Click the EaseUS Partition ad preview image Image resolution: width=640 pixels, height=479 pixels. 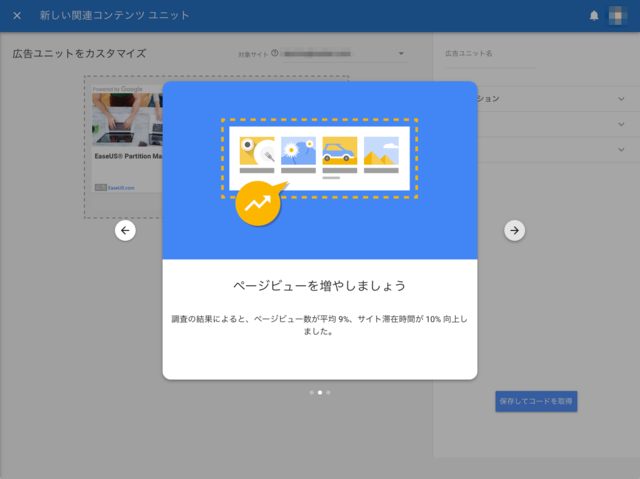(x=127, y=120)
